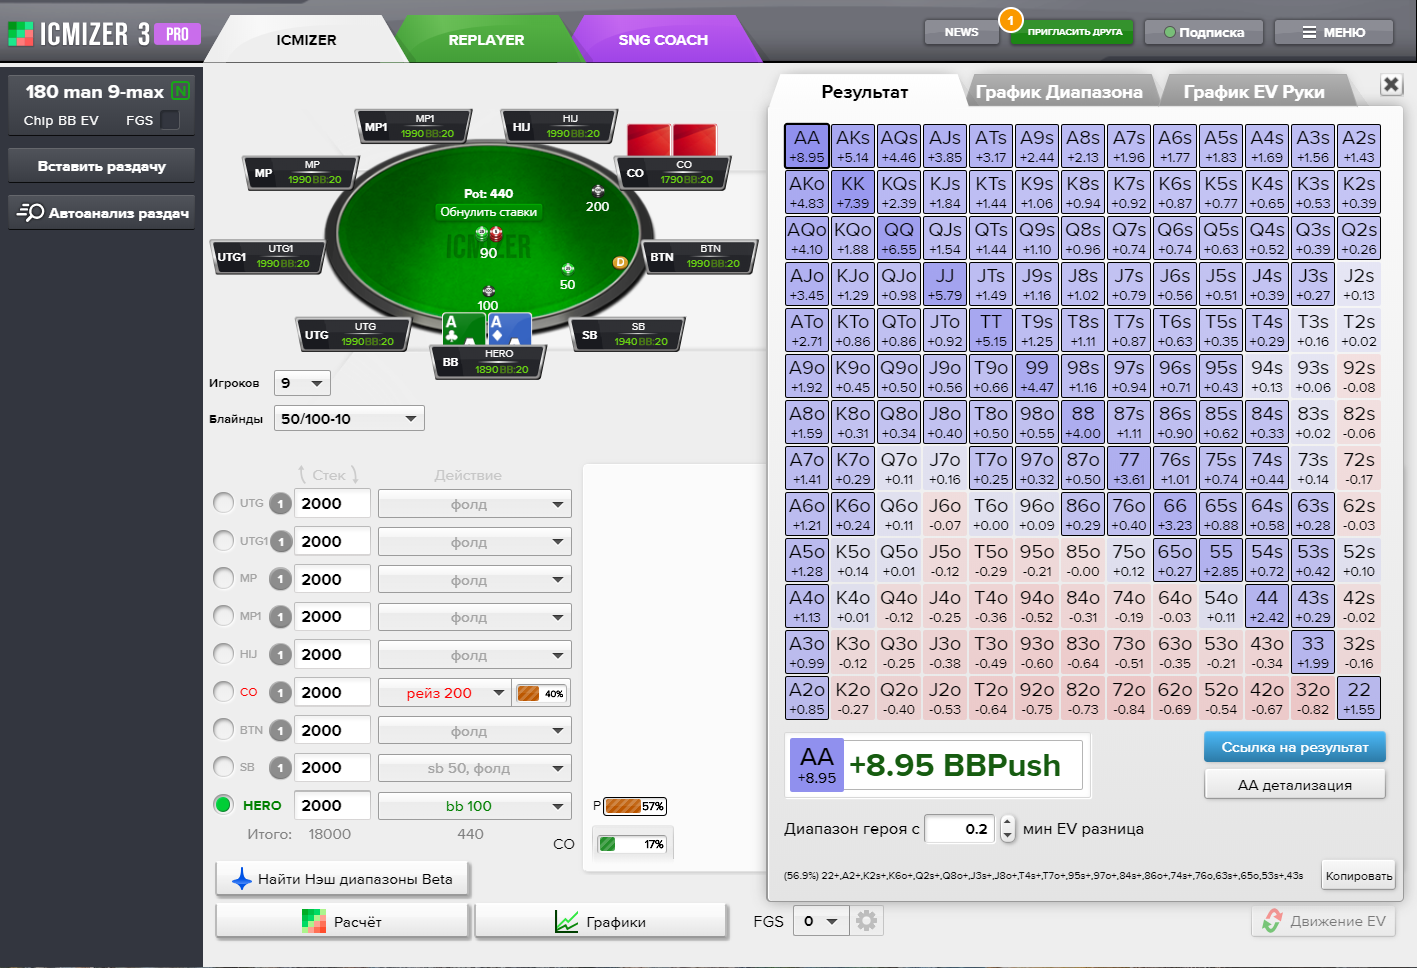Click chip stack icon for BTN stack
Image resolution: width=1417 pixels, height=968 pixels.
coord(281,730)
